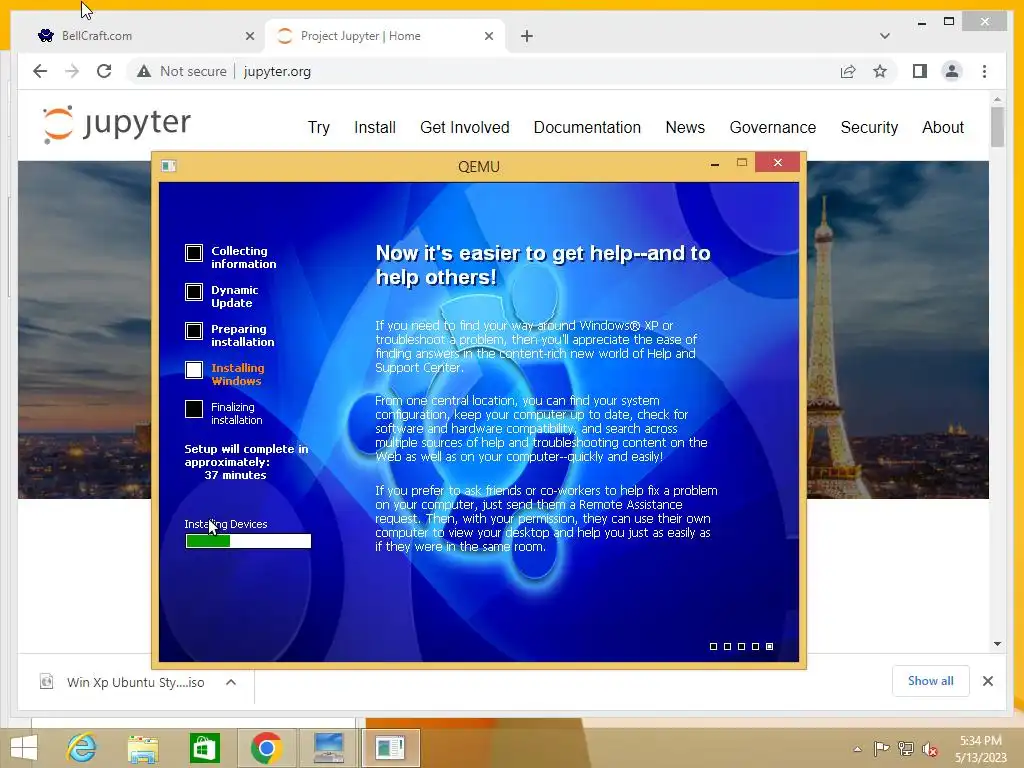
Task: Click the forward navigation arrow
Action: [72, 71]
